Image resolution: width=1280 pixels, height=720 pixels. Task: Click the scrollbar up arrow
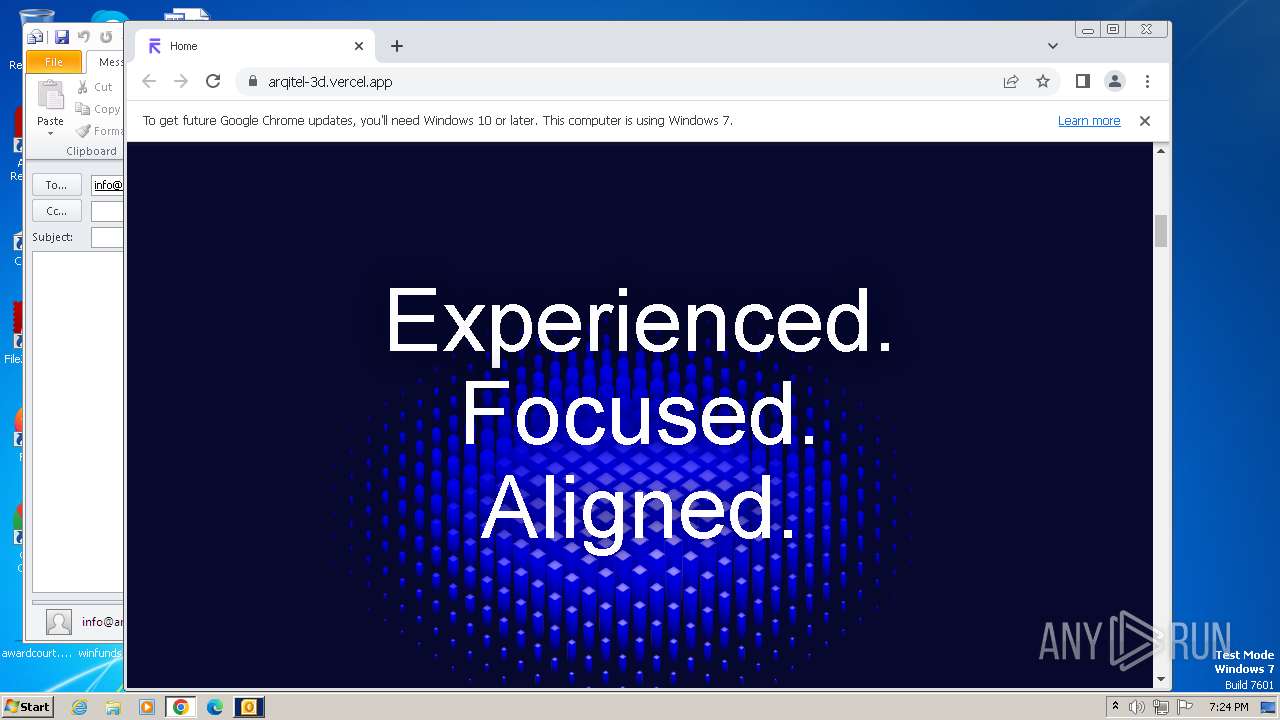[x=1161, y=151]
